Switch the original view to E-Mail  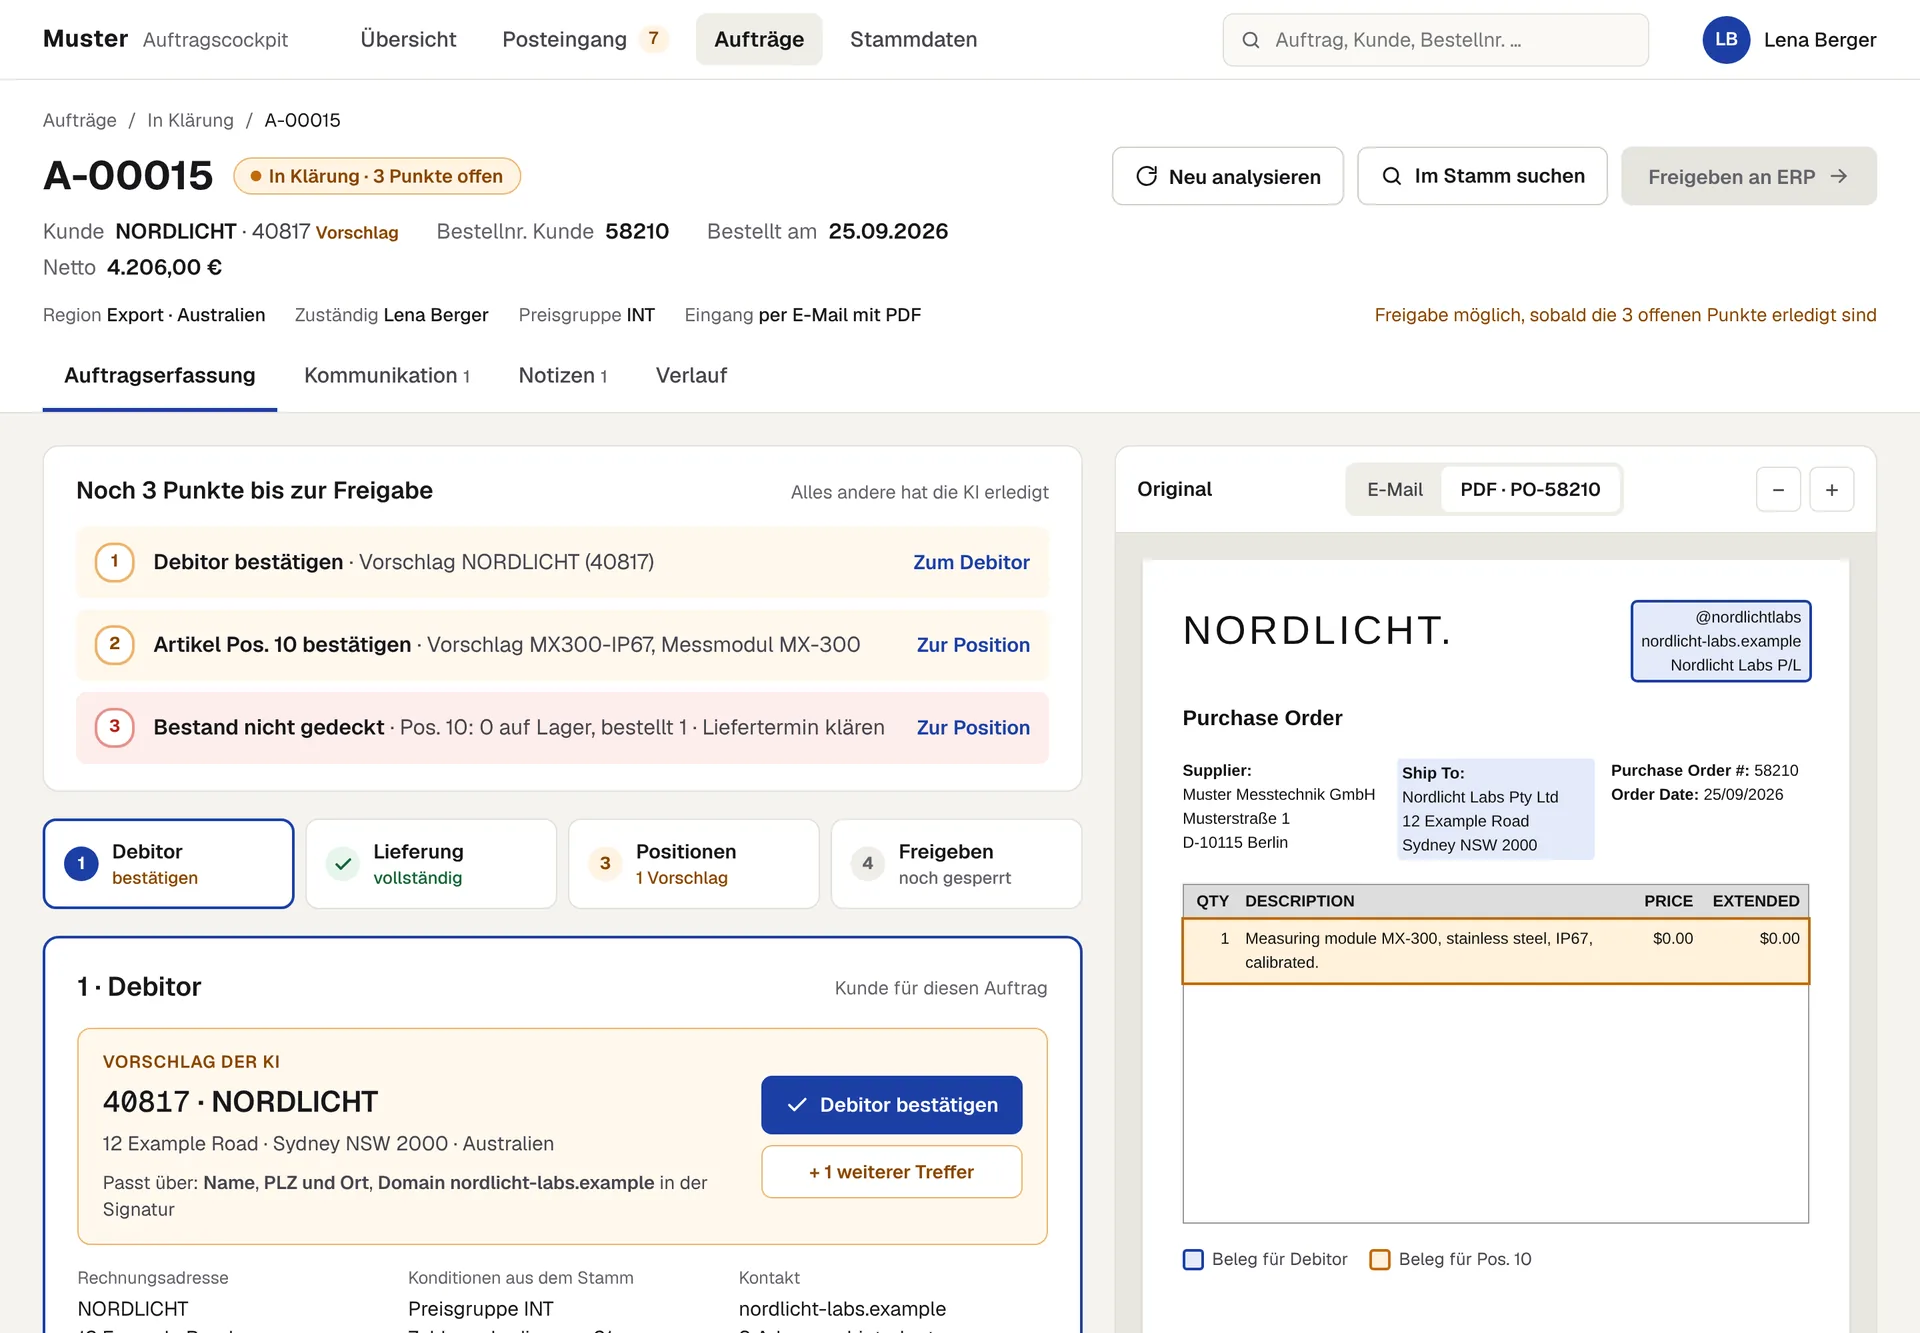pyautogui.click(x=1394, y=490)
